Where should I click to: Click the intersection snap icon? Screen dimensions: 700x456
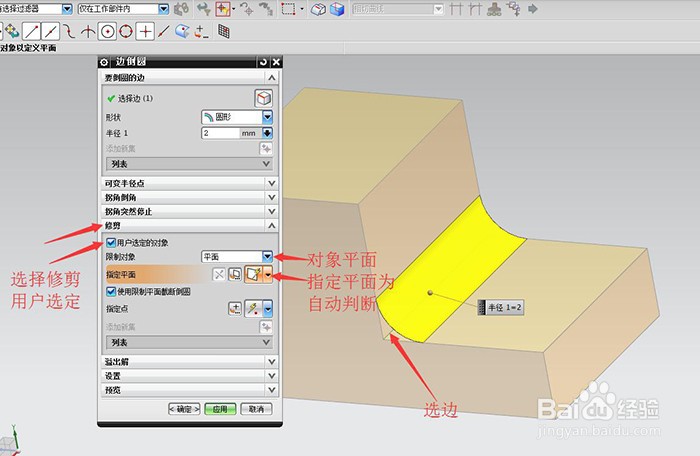[88, 32]
